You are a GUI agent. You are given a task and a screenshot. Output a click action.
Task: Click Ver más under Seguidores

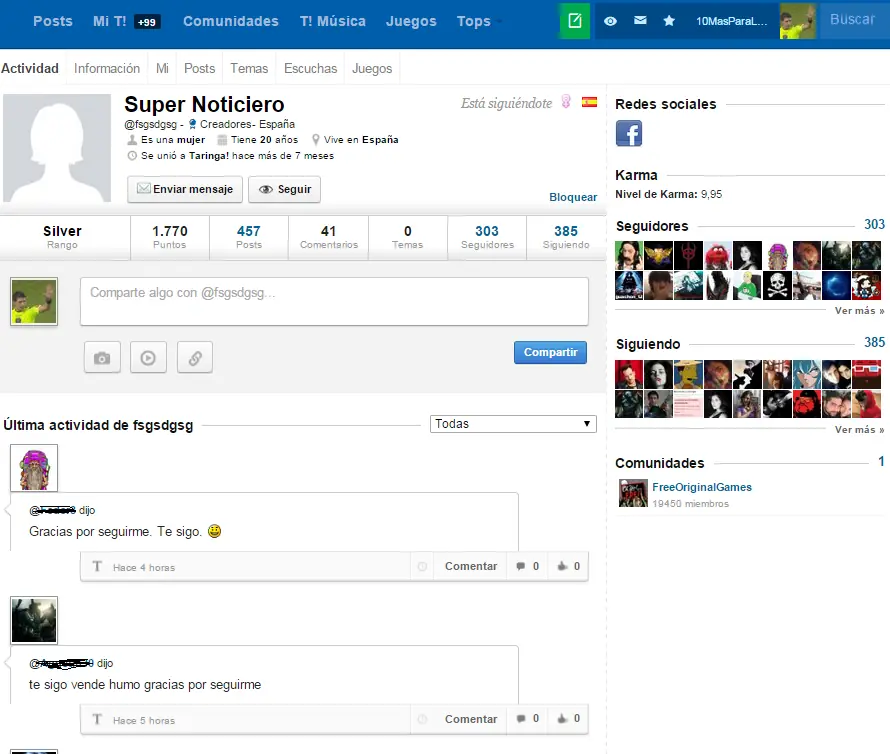coord(859,311)
